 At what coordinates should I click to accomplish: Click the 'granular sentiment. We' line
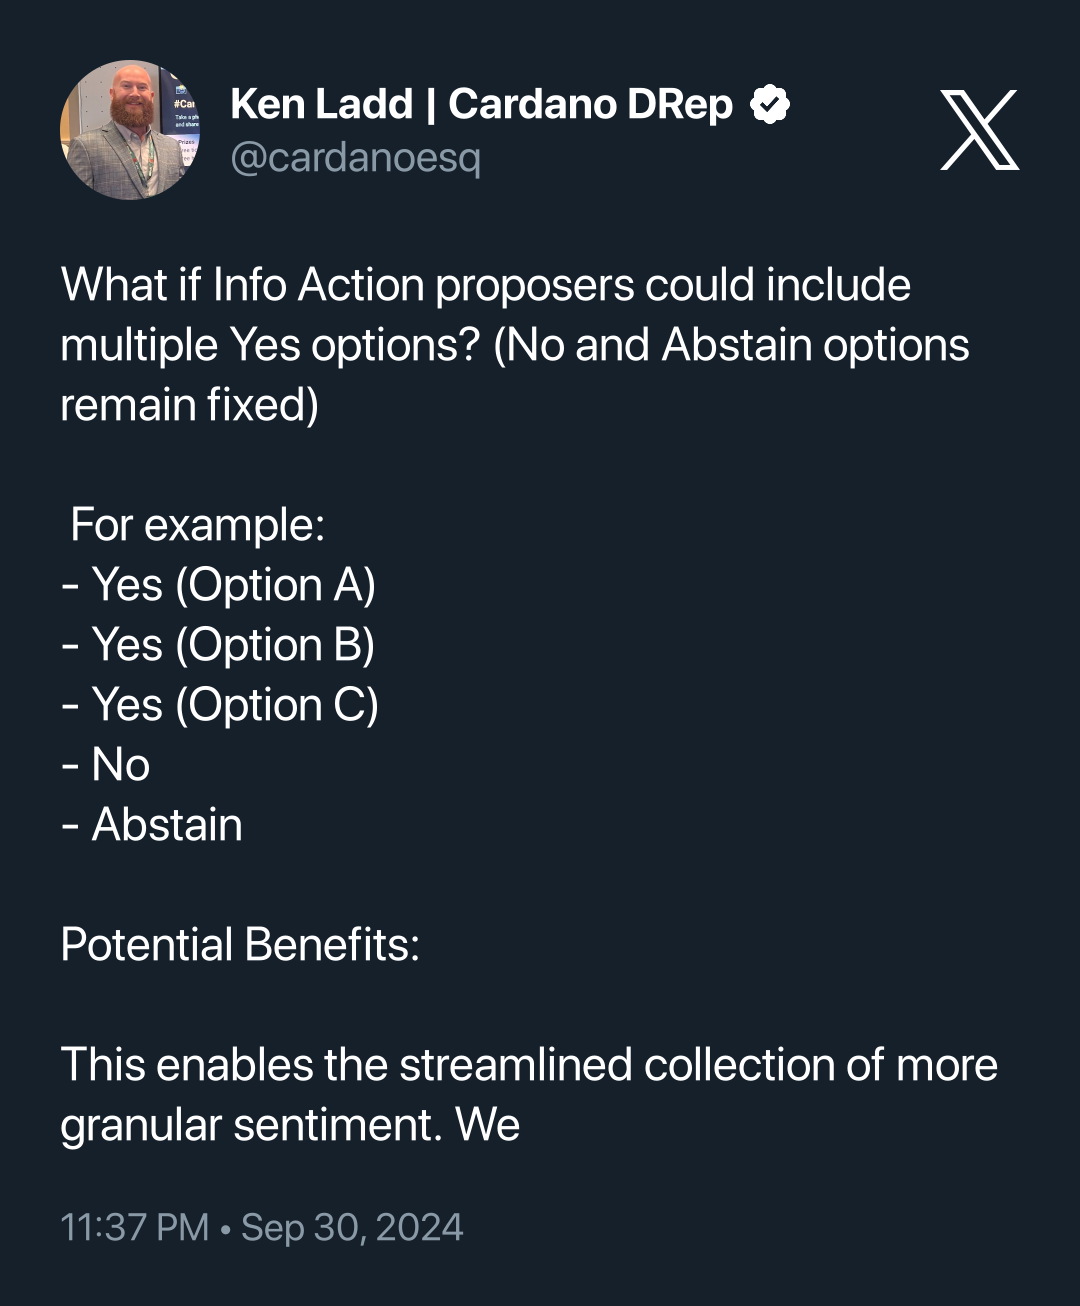(290, 1125)
